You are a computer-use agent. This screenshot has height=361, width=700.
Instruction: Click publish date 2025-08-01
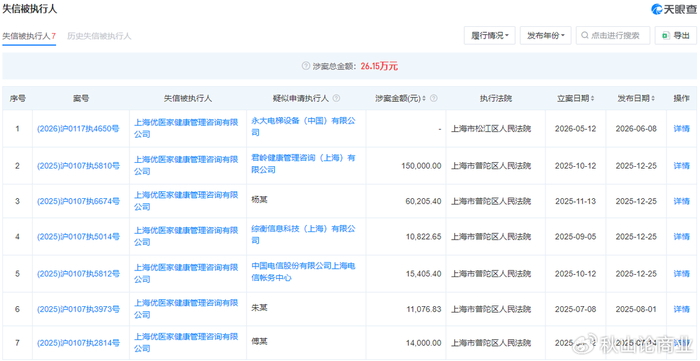click(x=637, y=309)
